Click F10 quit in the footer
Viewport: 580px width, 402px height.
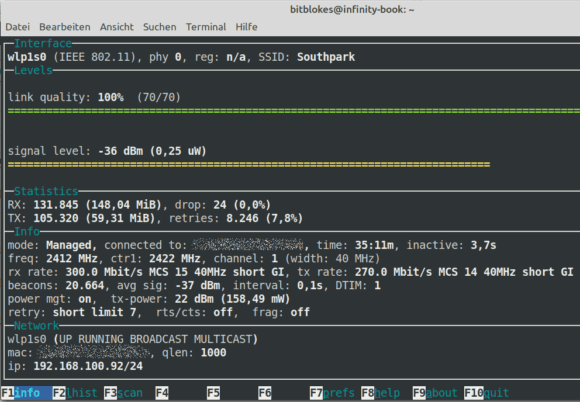click(486, 392)
